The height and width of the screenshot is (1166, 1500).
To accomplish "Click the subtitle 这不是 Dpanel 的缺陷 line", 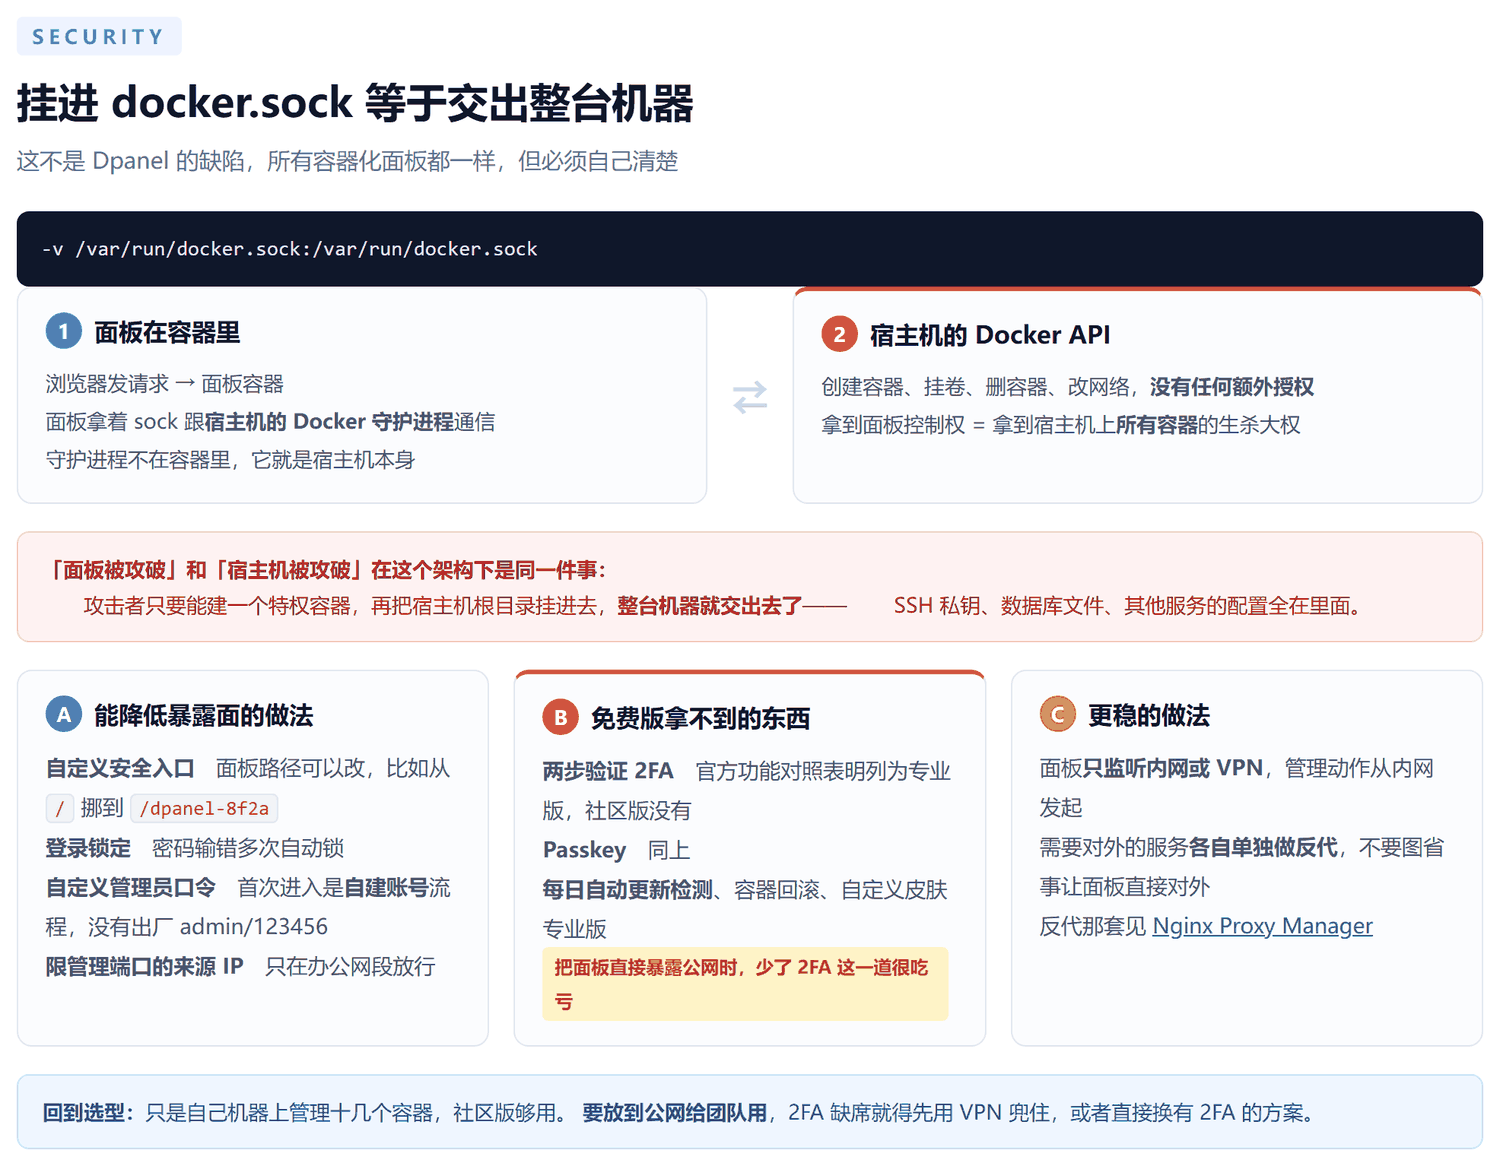I will (347, 162).
